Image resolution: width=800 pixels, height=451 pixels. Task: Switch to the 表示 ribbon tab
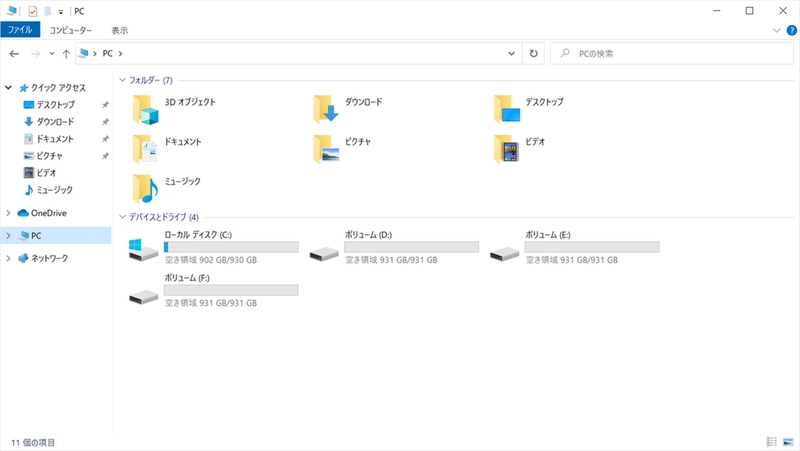[x=120, y=31]
